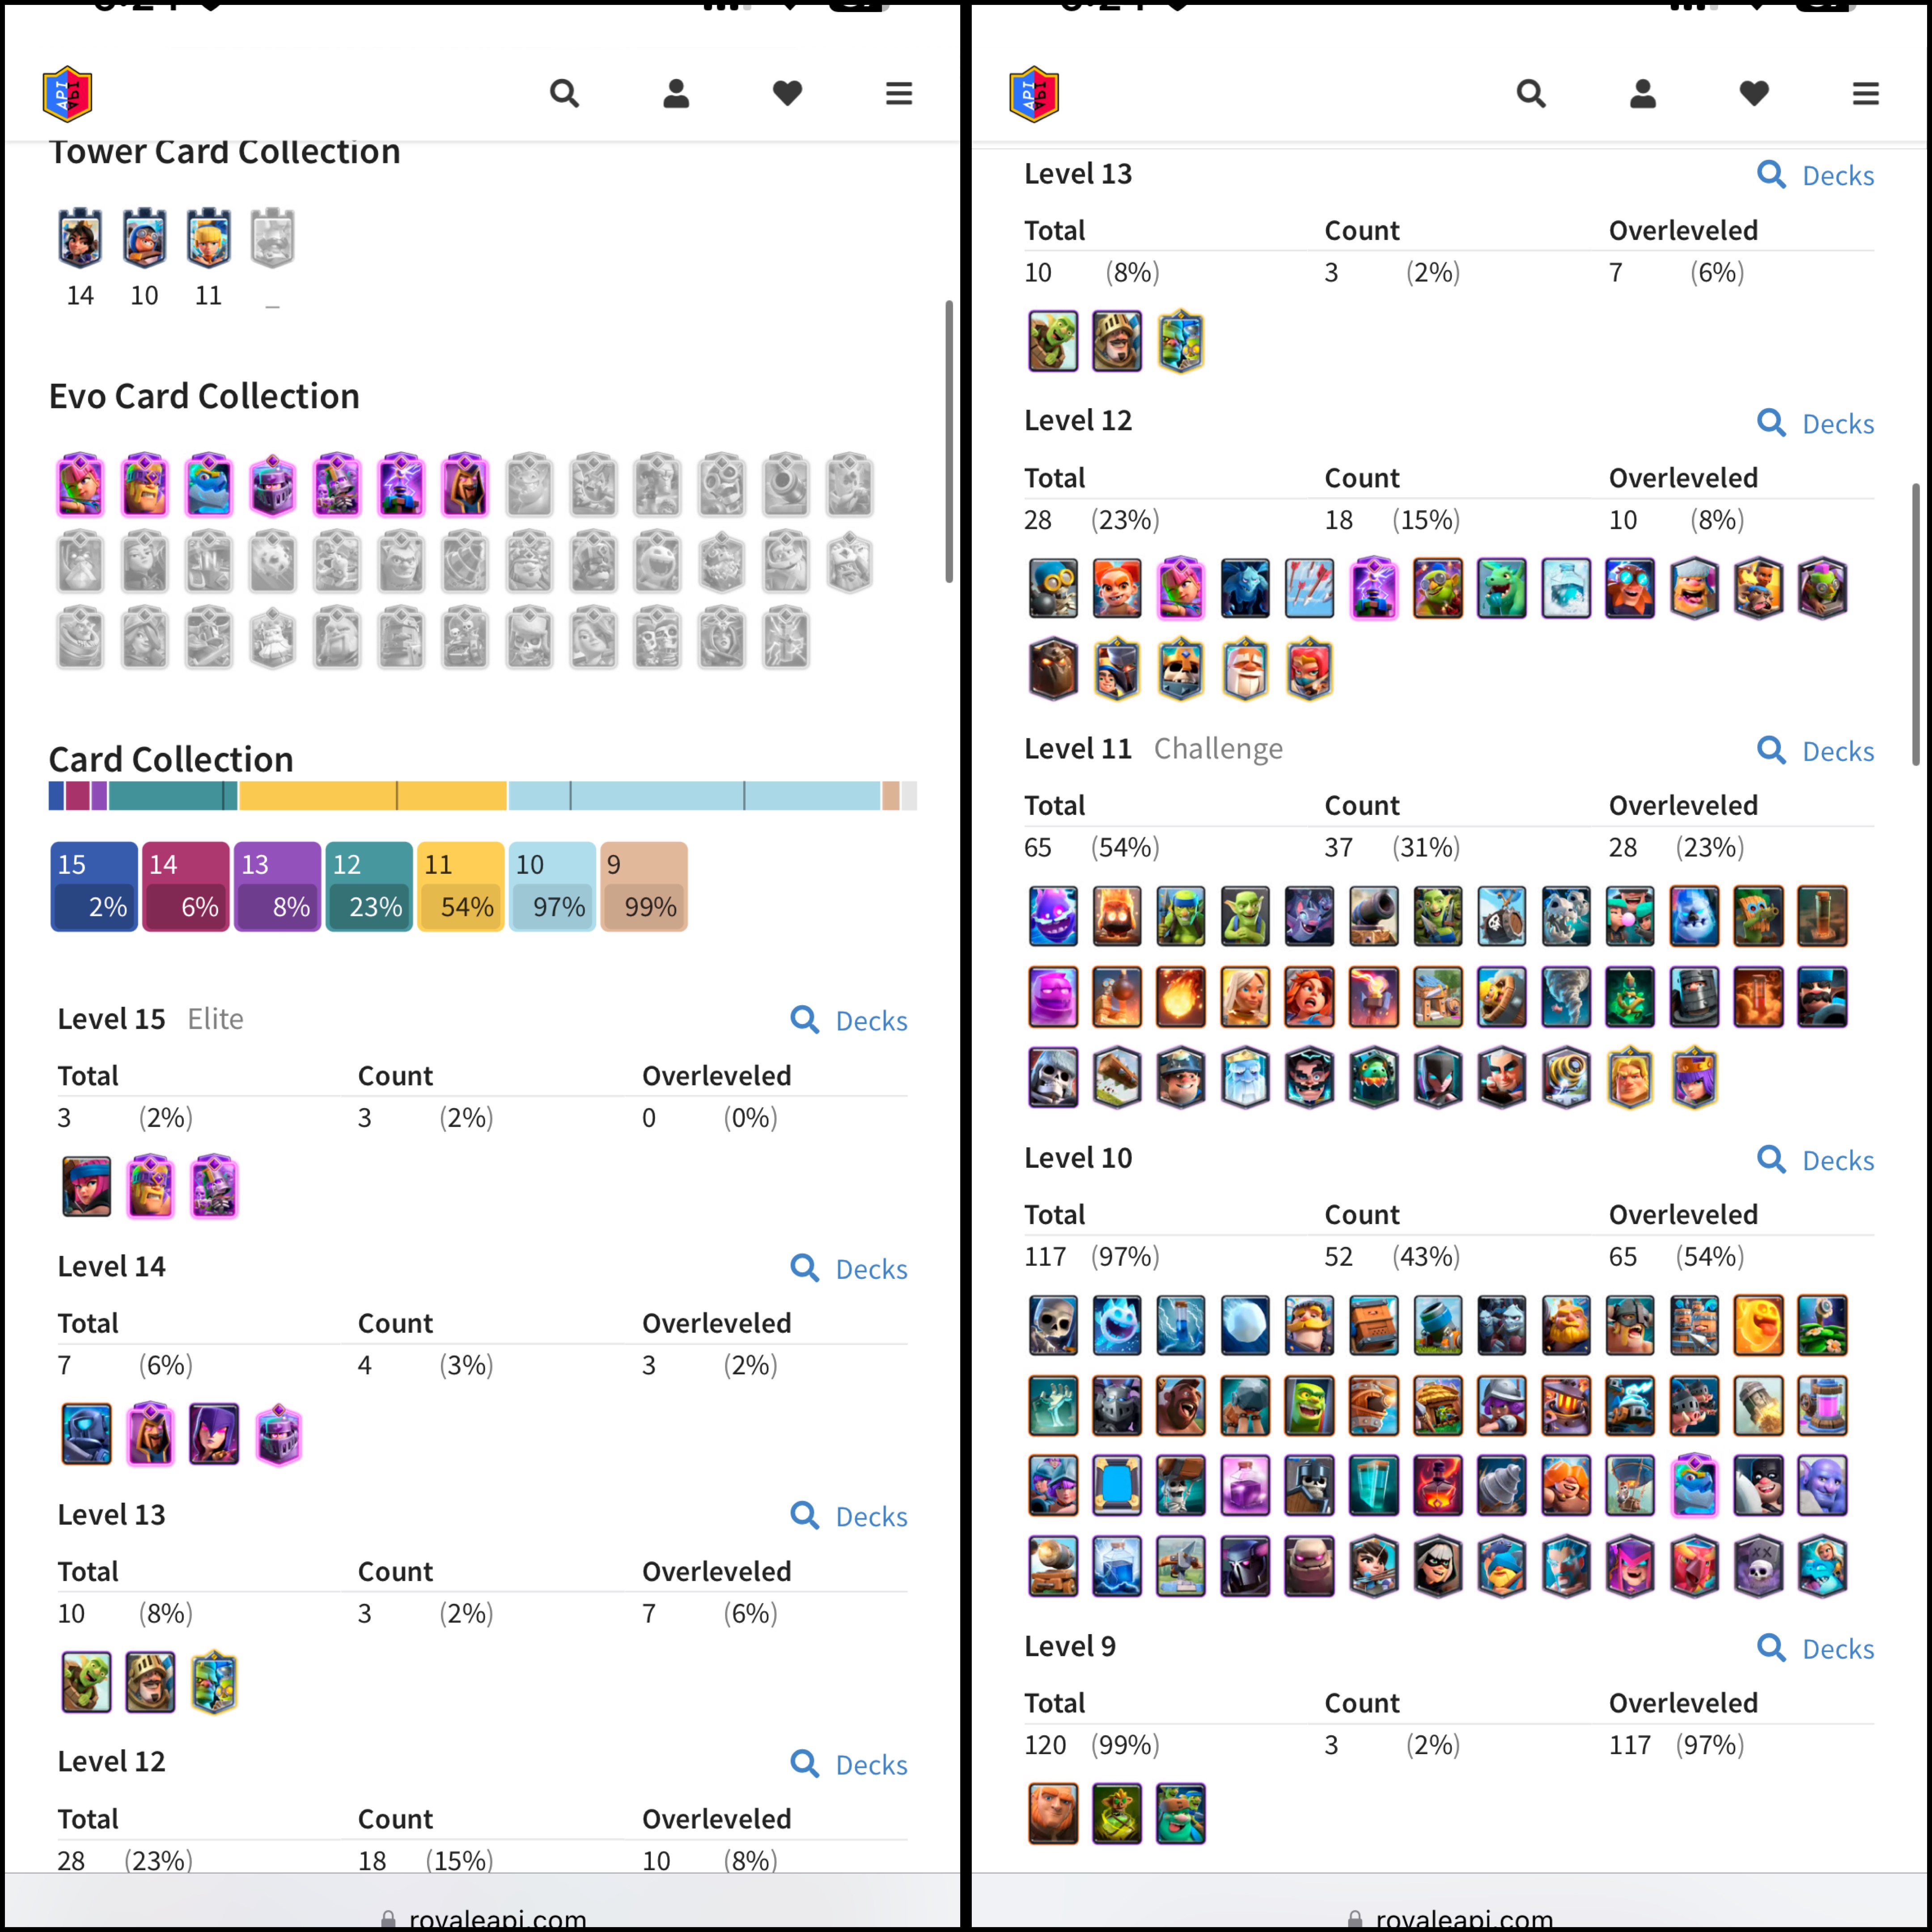
Task: Select the Electro Wizard card under Level 11
Action: coord(1309,1077)
